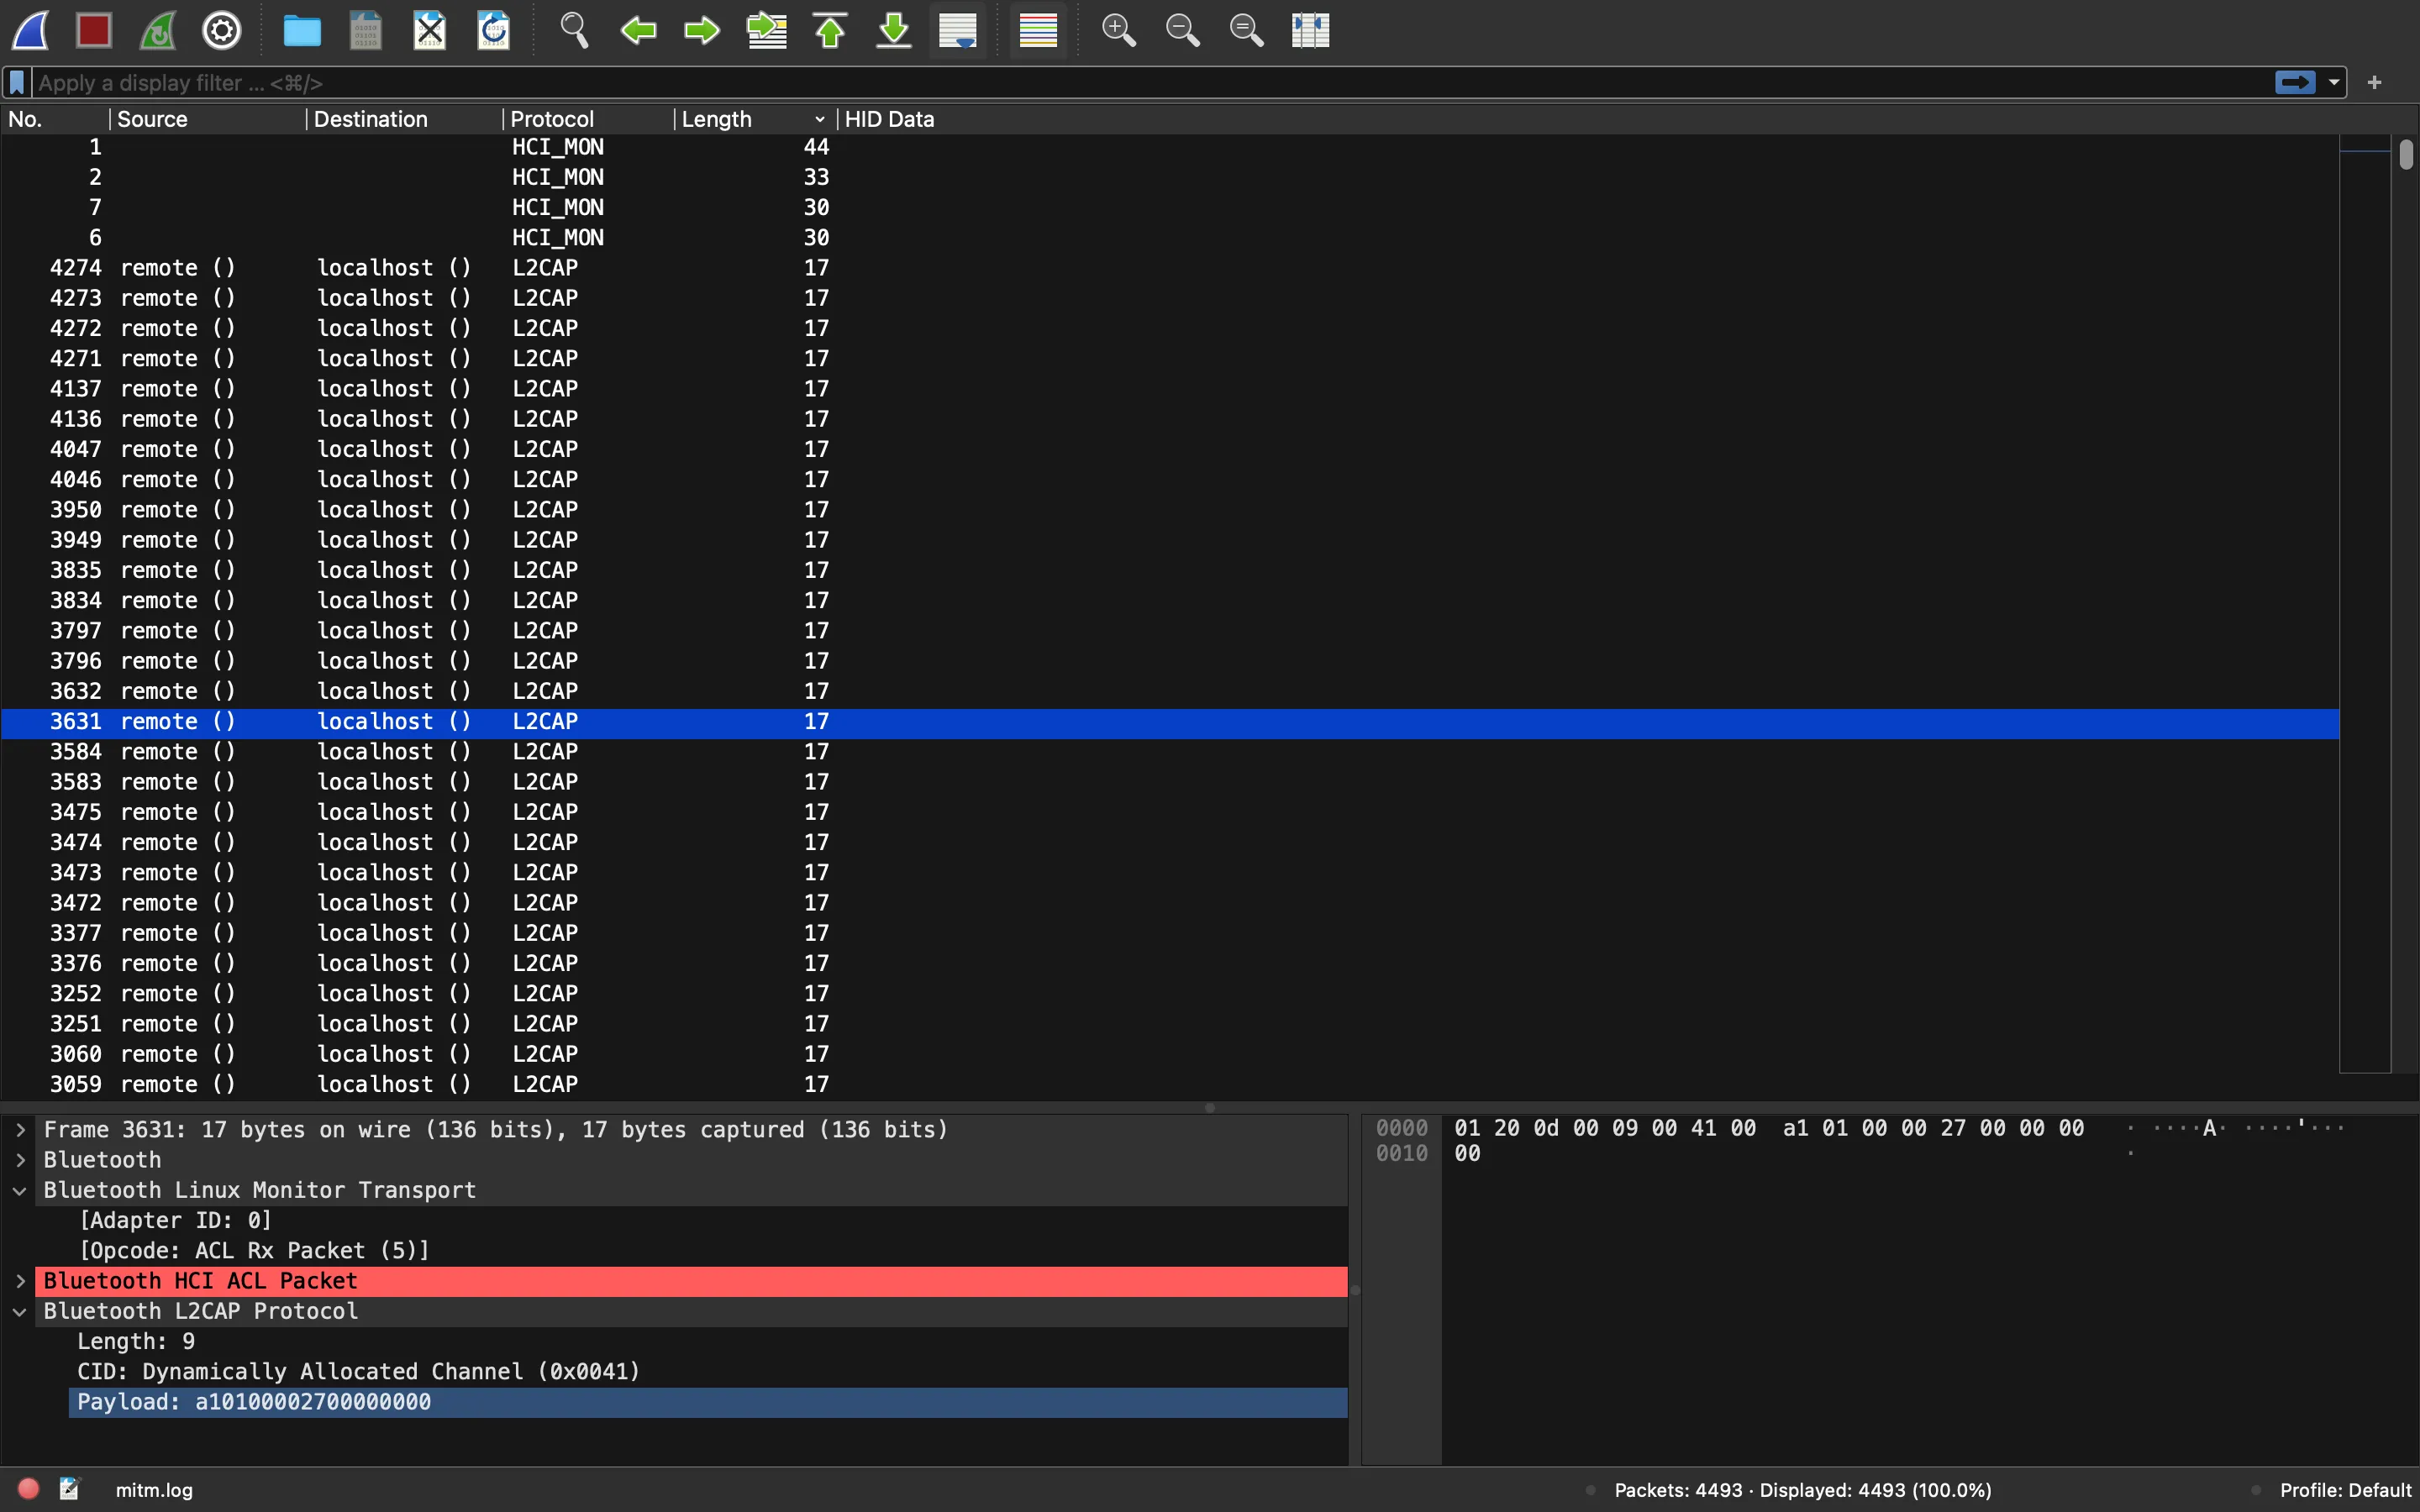Select the Payload a10100002700000000 field
Screen dimensions: 2420x1512
[x=708, y=1402]
